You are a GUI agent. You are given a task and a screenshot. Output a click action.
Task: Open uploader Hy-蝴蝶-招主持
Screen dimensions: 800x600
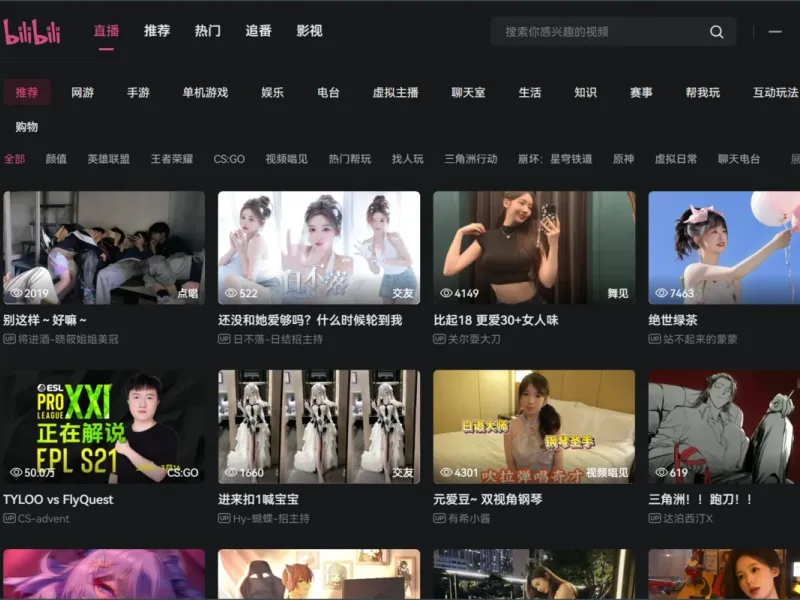(271, 518)
